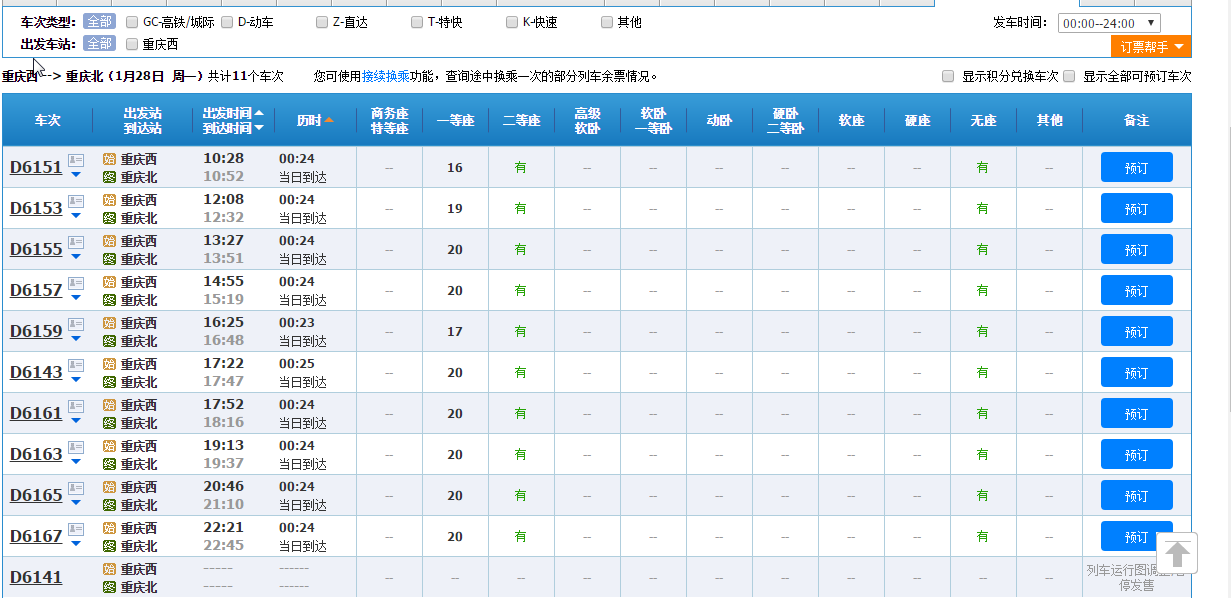Viewport: 1231px width, 598px height.
Task: Open the 接续换乘 link
Action: (x=385, y=76)
